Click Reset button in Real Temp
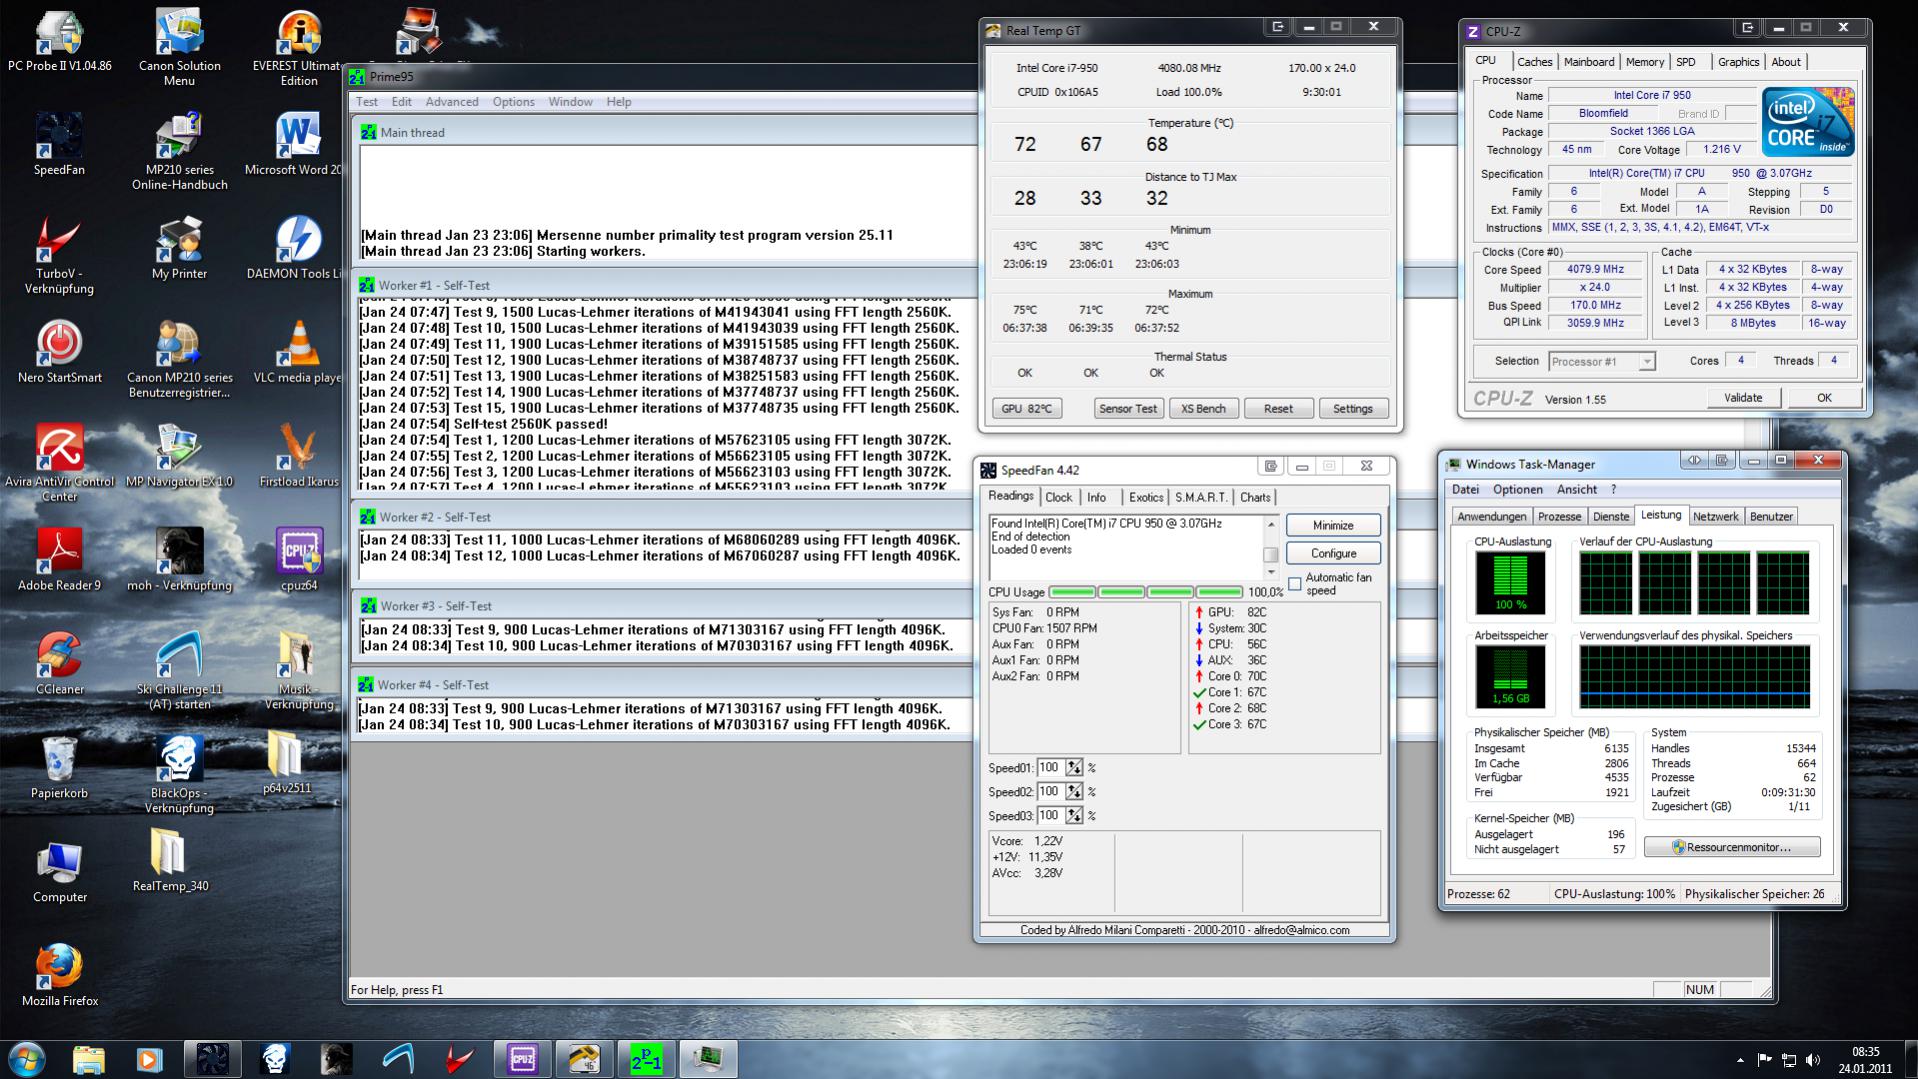The image size is (1918, 1079). click(x=1278, y=408)
